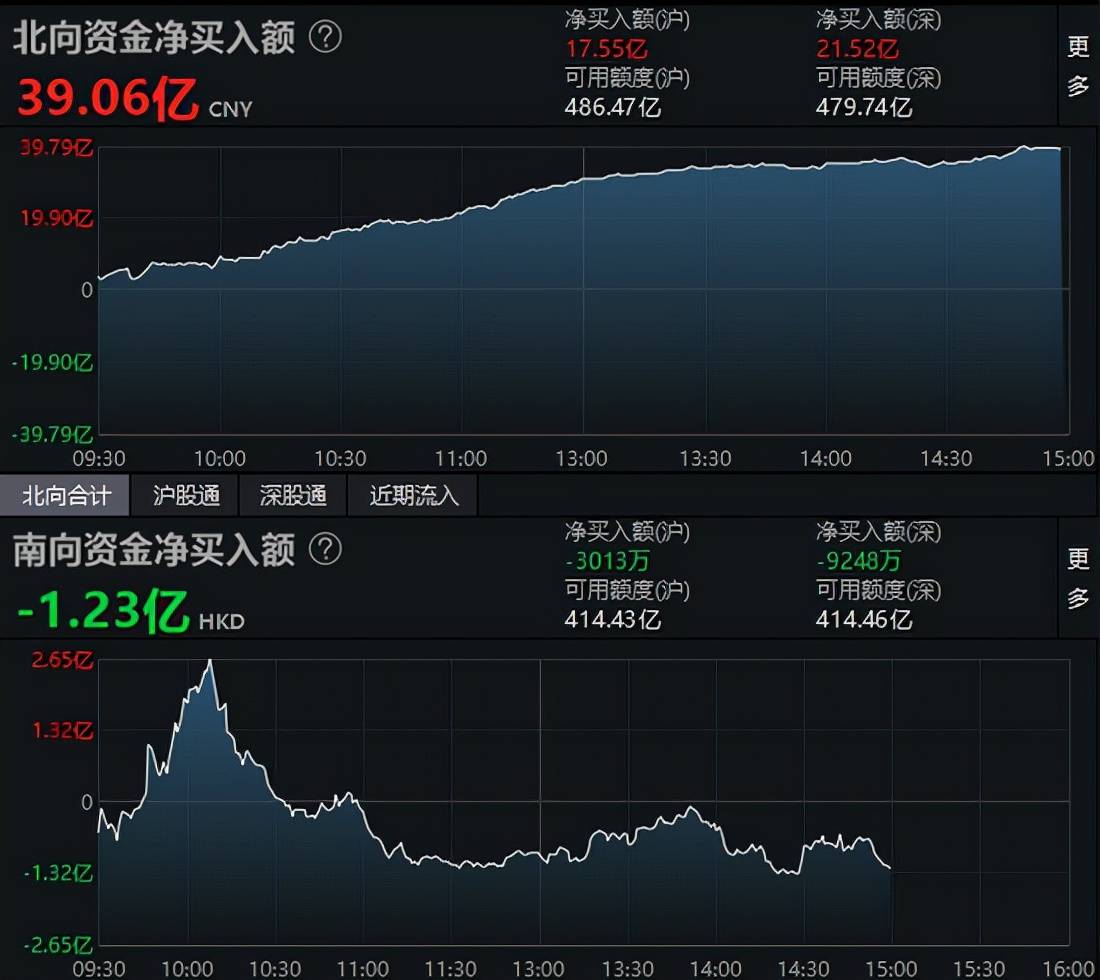This screenshot has width=1100, height=980.
Task: Switch to the 沪股通 tab
Action: 186,495
